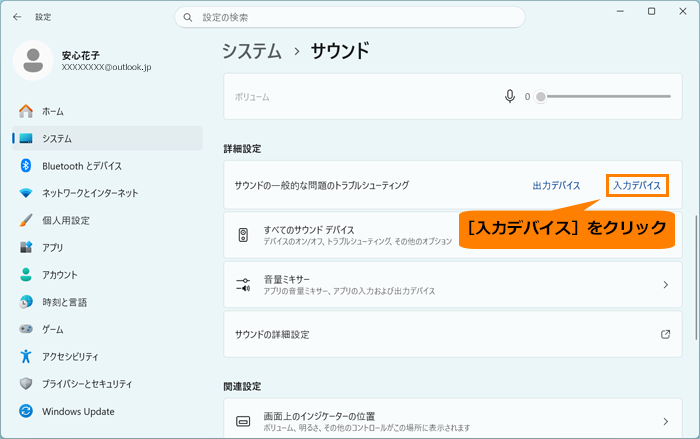Click the vertical scrollbar of settings page
The image size is (700, 439).
click(x=696, y=277)
